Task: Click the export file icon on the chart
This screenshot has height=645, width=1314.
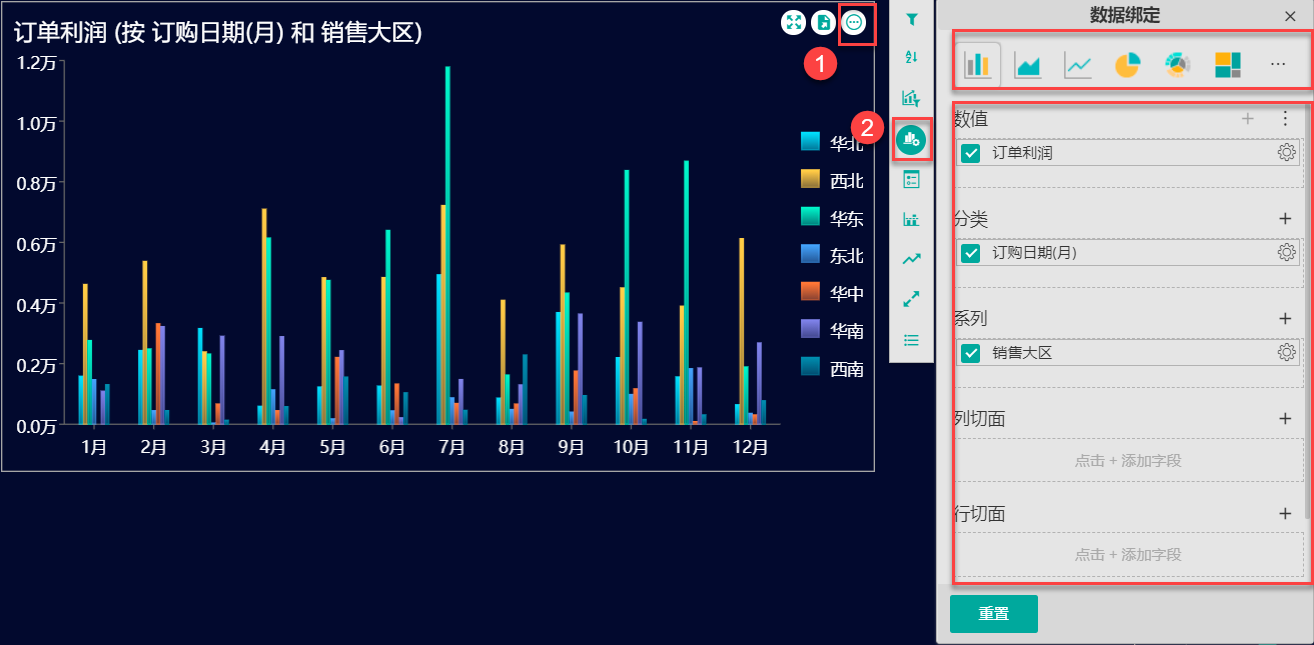Action: (x=823, y=22)
